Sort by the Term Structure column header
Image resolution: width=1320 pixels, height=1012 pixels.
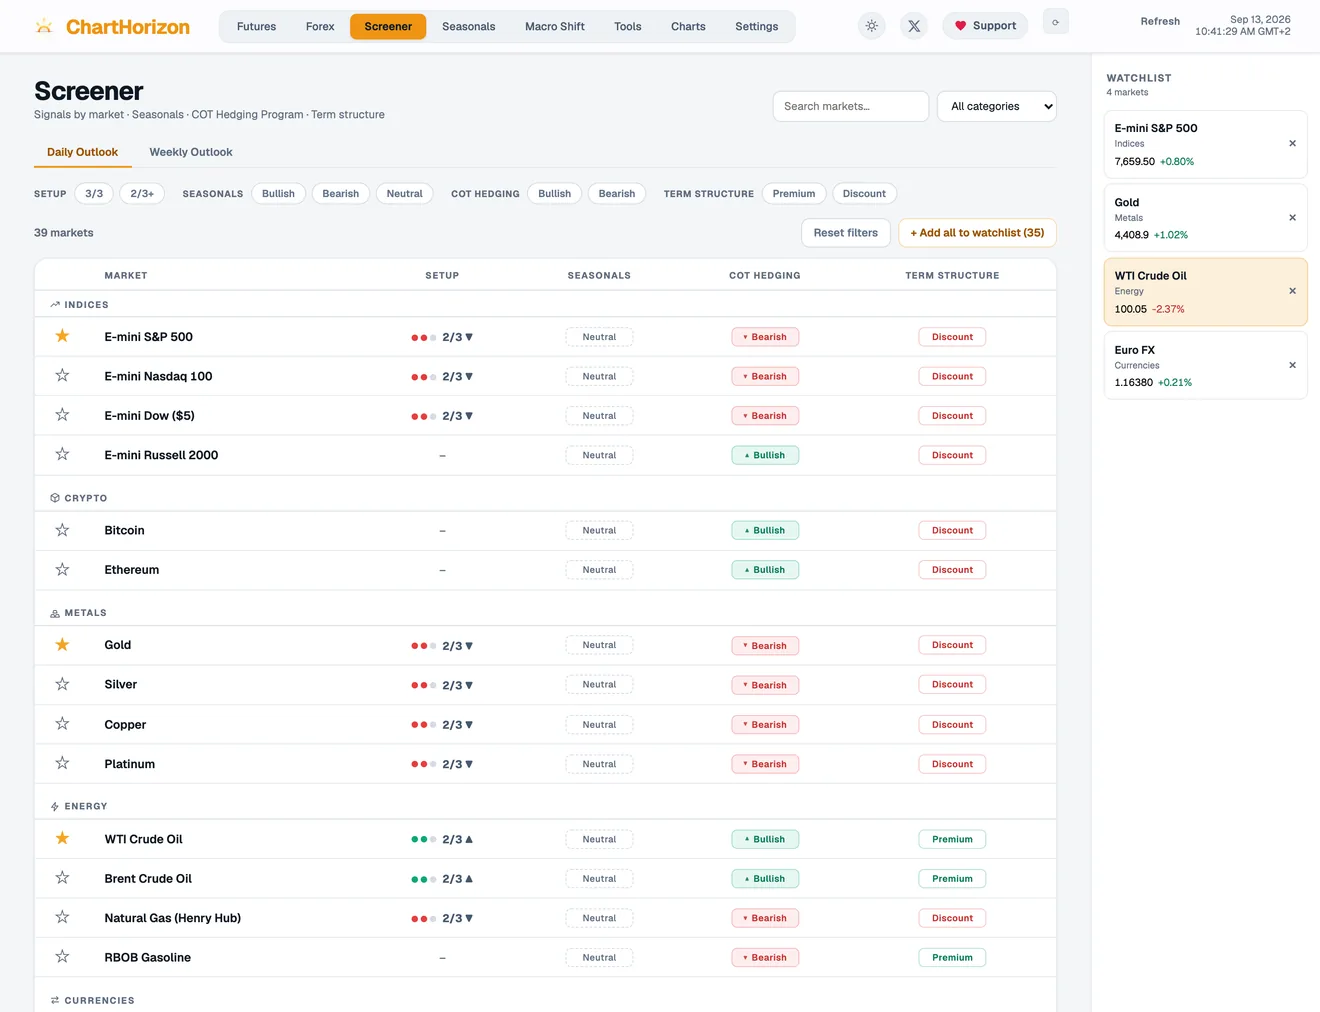point(952,276)
